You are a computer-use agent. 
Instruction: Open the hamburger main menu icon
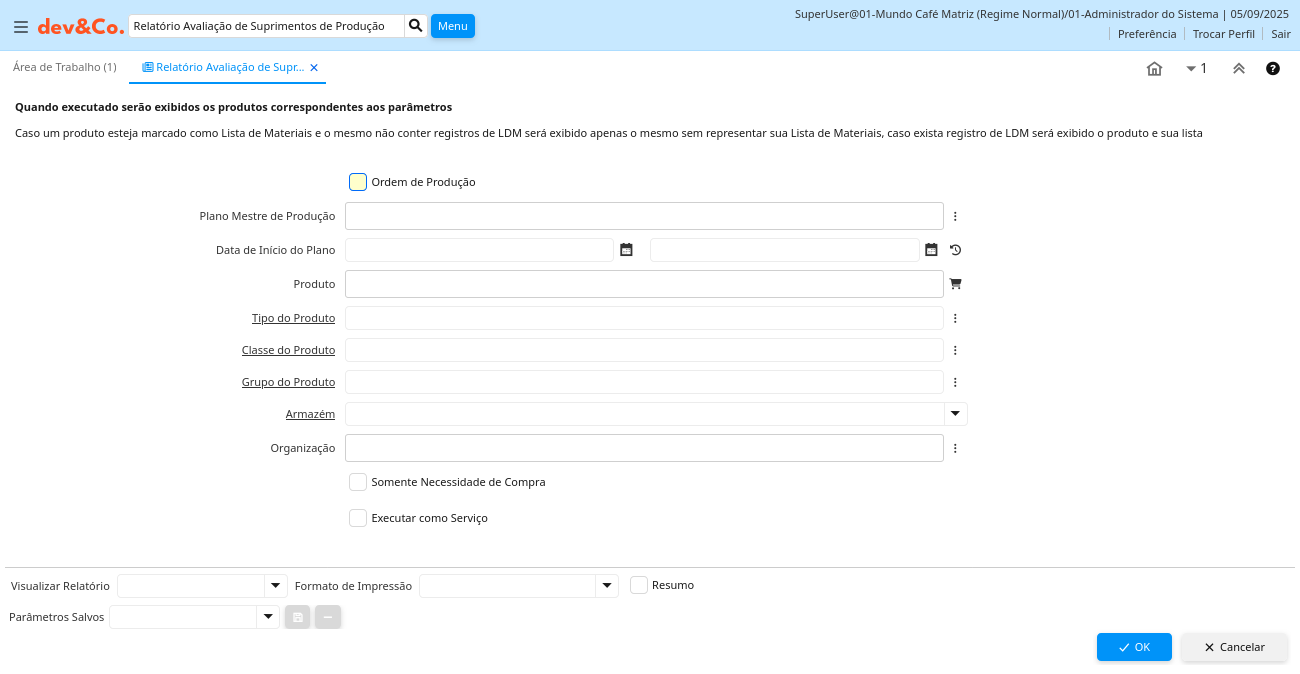pyautogui.click(x=20, y=27)
